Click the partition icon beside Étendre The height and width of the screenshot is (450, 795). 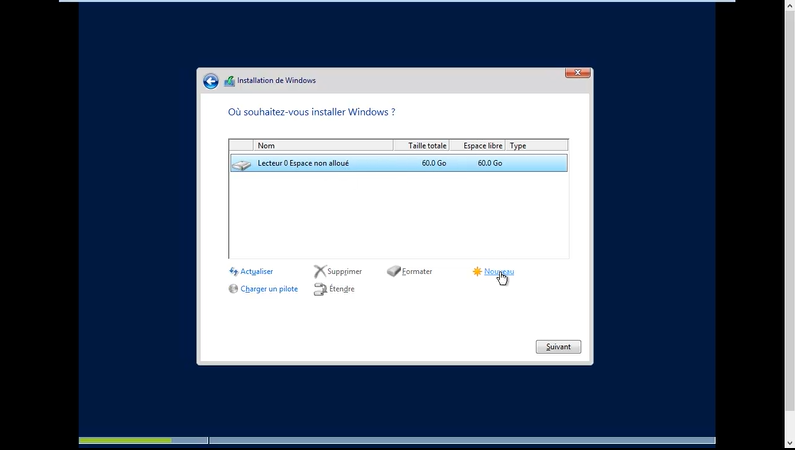click(x=320, y=289)
